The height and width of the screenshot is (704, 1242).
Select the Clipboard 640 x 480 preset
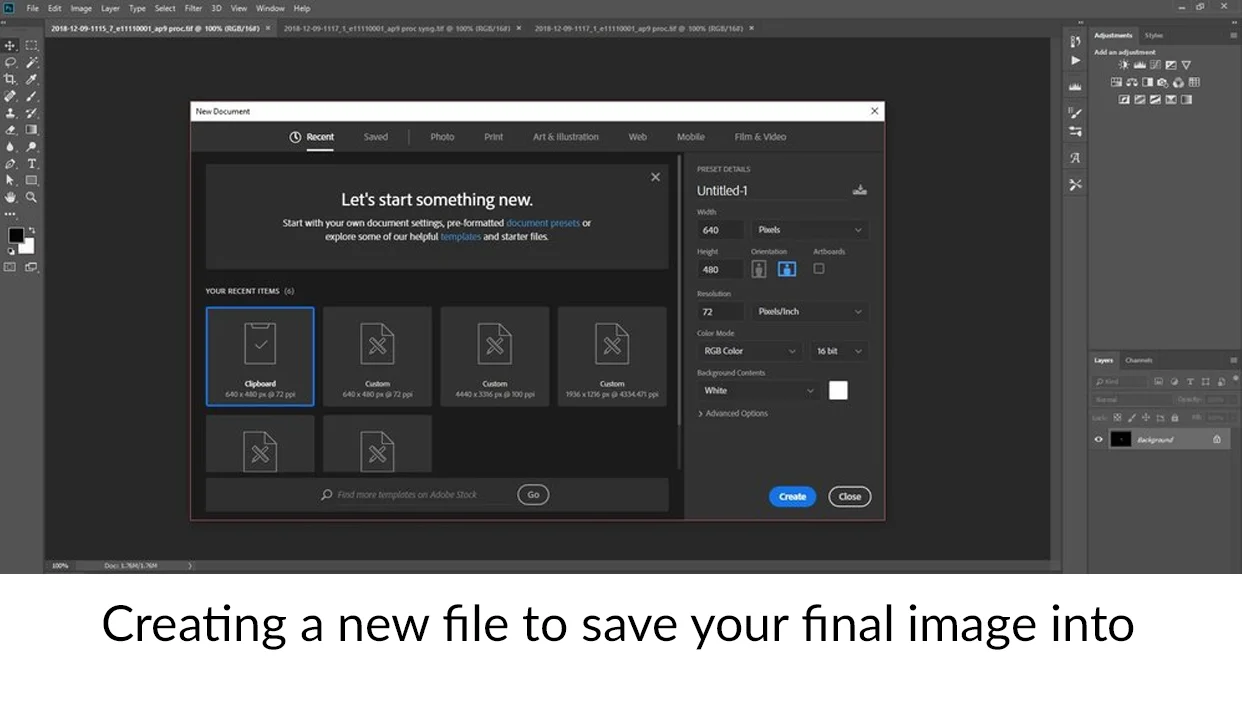[x=260, y=356]
